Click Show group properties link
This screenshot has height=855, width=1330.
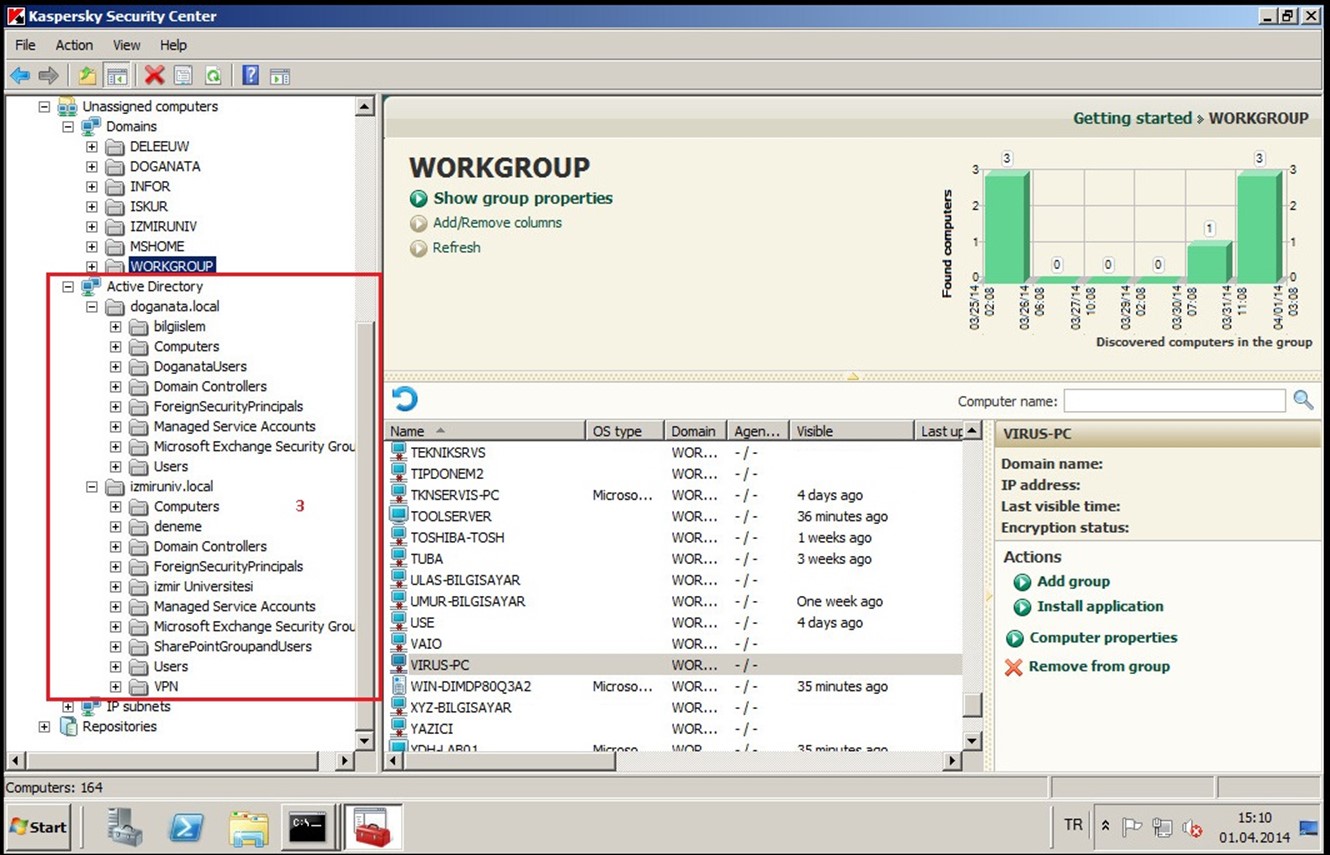coord(523,198)
